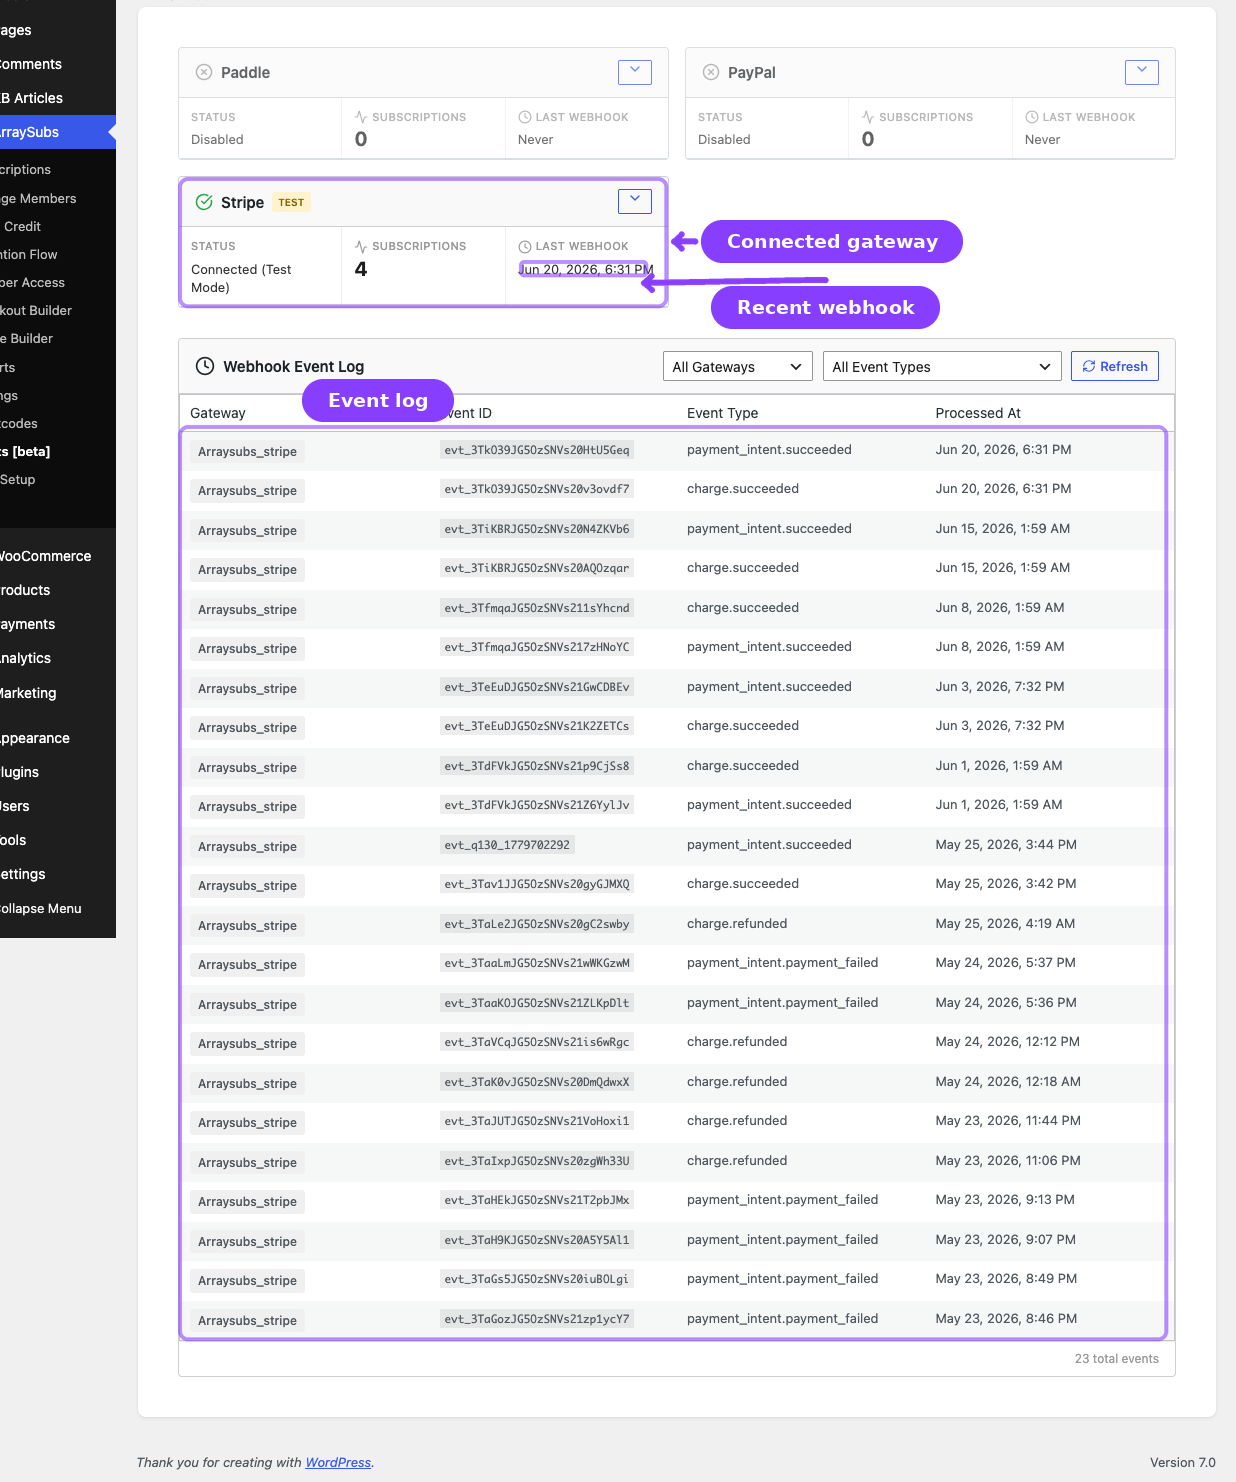Click the 23 total events label

pyautogui.click(x=1117, y=1358)
